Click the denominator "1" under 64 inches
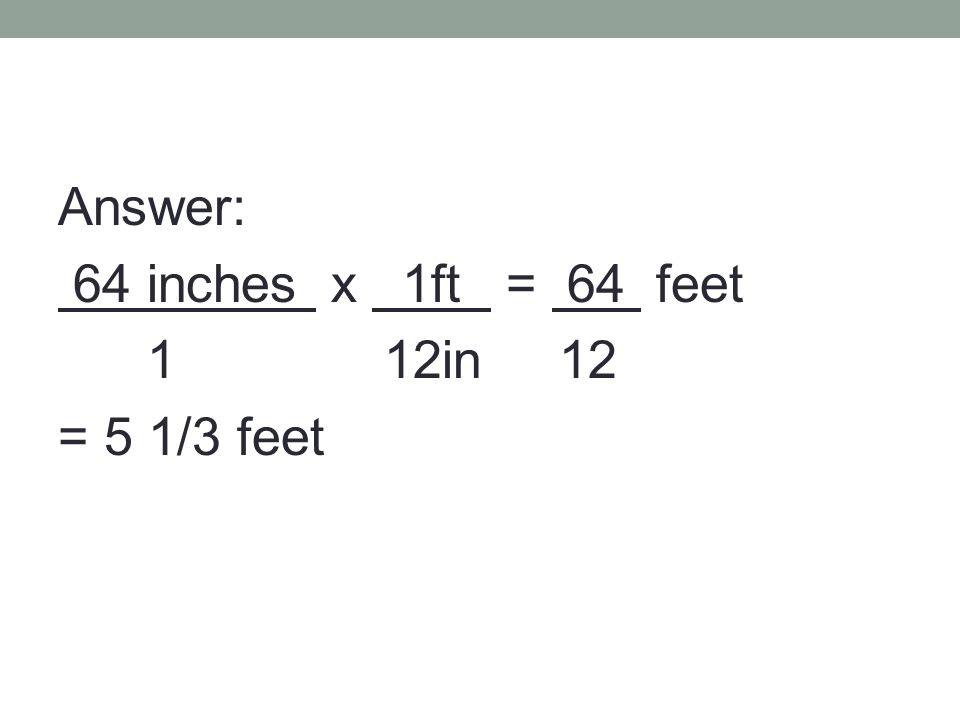 pos(160,360)
